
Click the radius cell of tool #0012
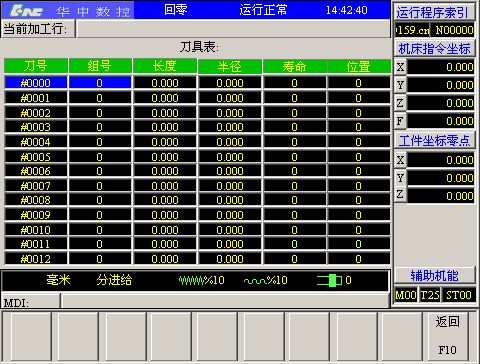[230, 259]
